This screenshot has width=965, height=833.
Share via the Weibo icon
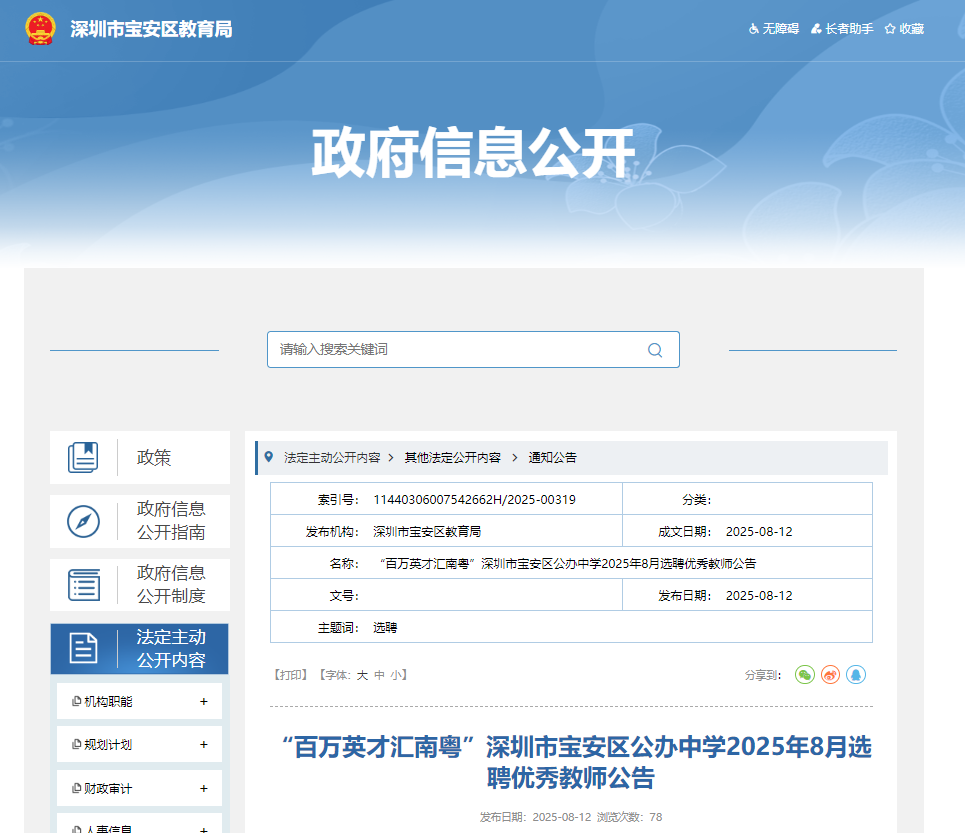(x=830, y=675)
